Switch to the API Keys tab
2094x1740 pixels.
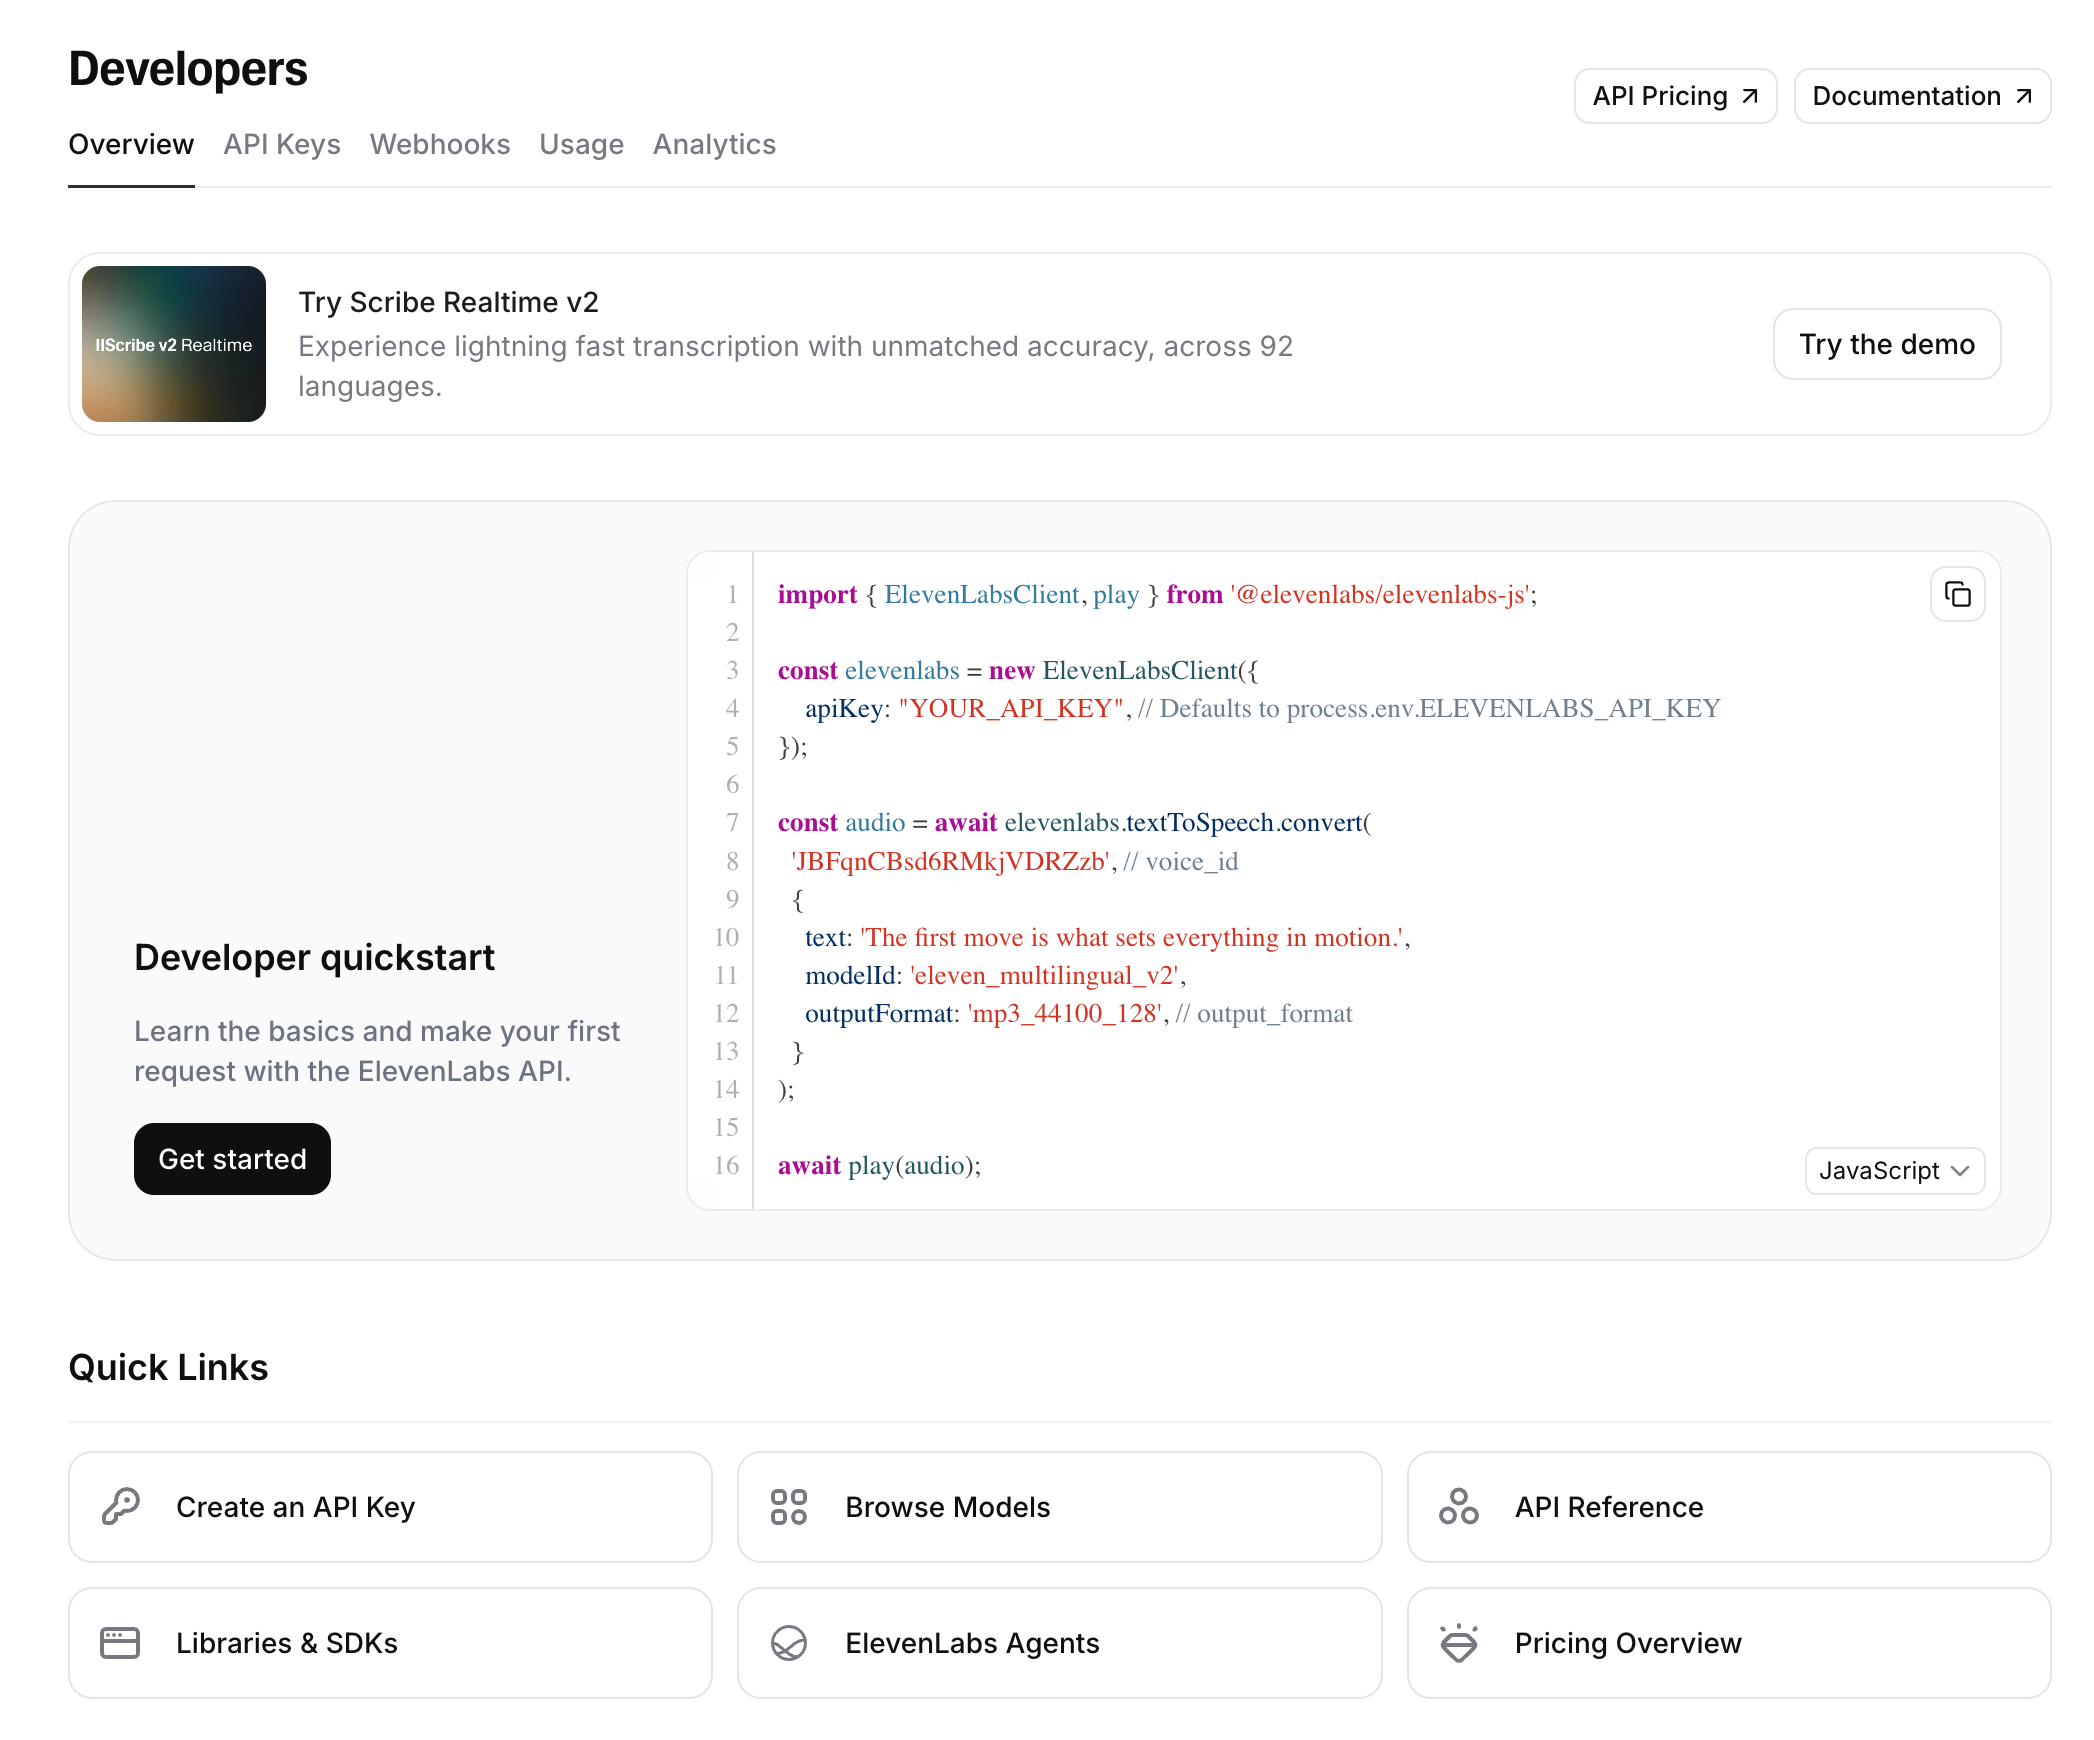tap(282, 144)
